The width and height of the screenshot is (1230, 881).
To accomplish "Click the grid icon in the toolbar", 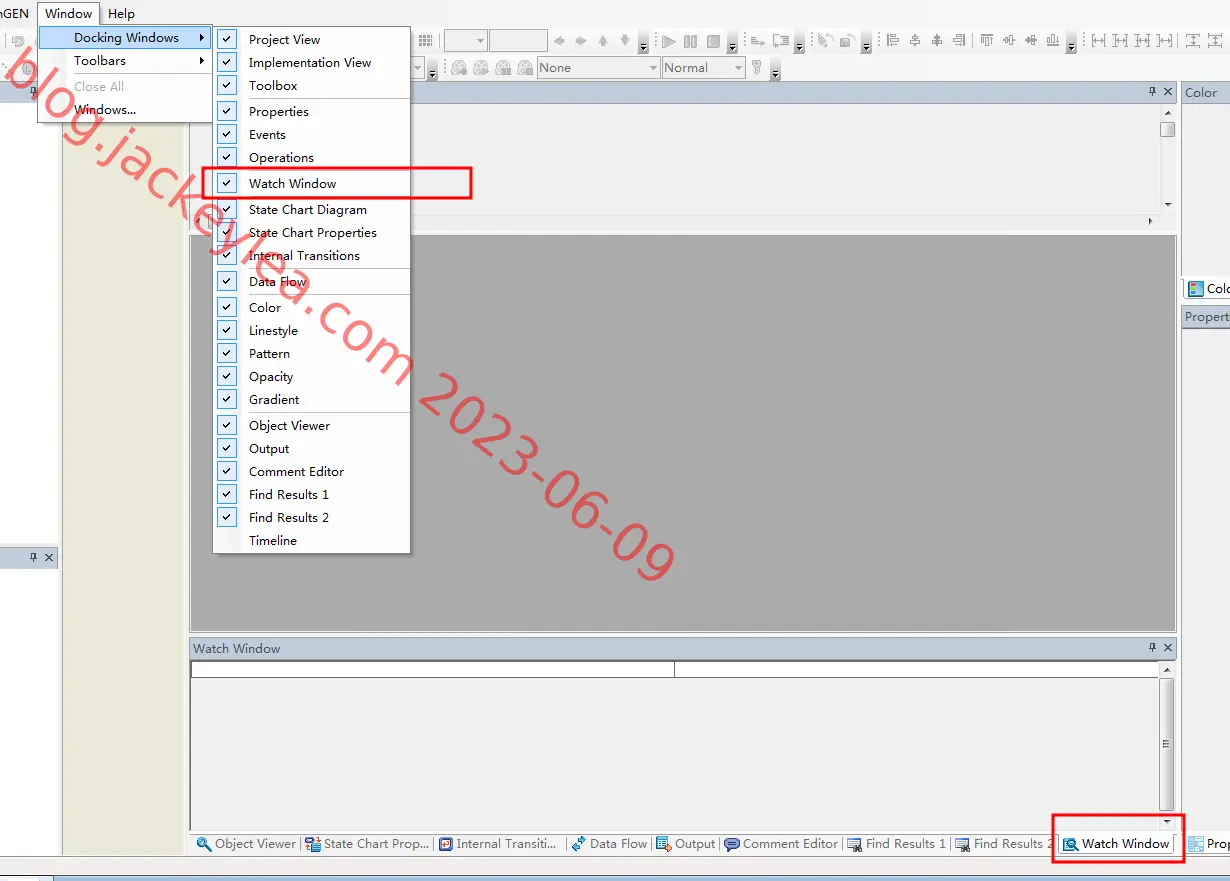I will (x=425, y=41).
